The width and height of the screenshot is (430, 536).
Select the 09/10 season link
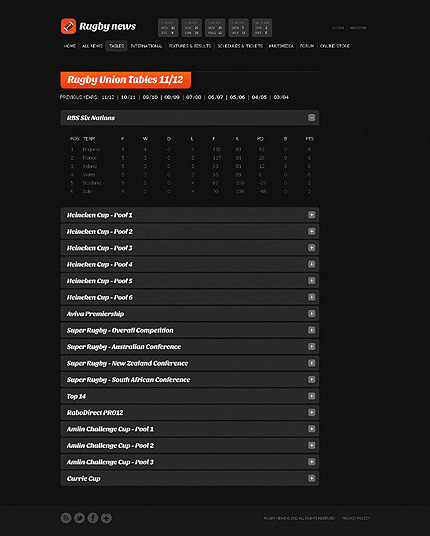click(x=150, y=97)
